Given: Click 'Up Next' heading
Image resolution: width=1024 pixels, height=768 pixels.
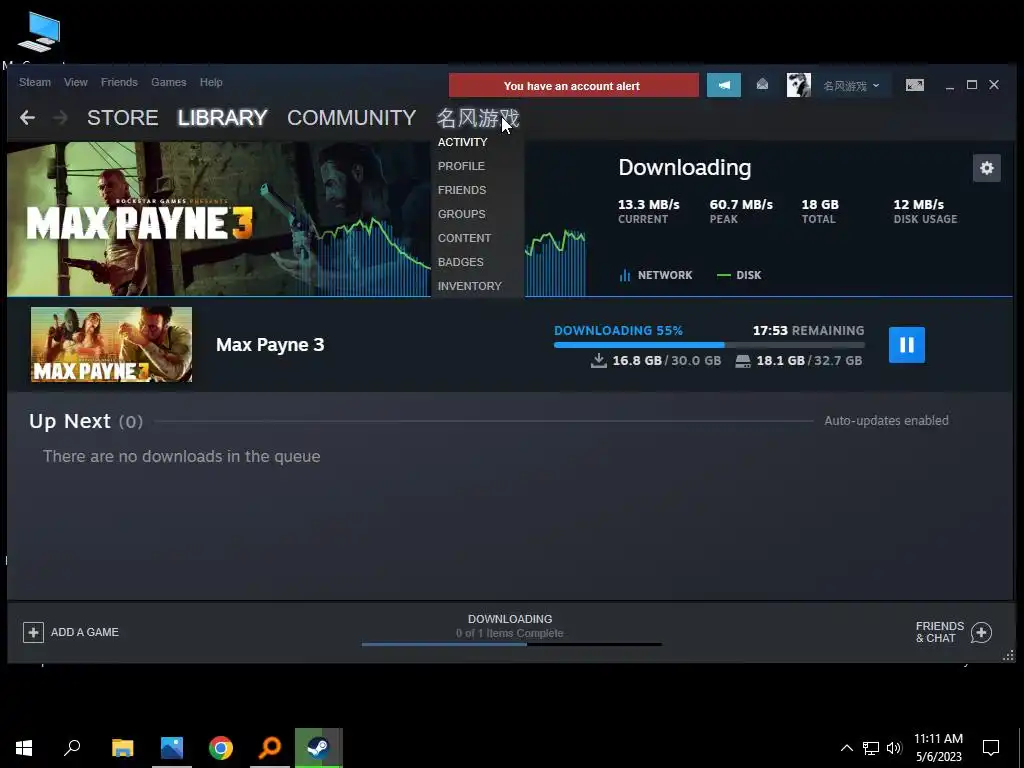Looking at the screenshot, I should point(70,421).
